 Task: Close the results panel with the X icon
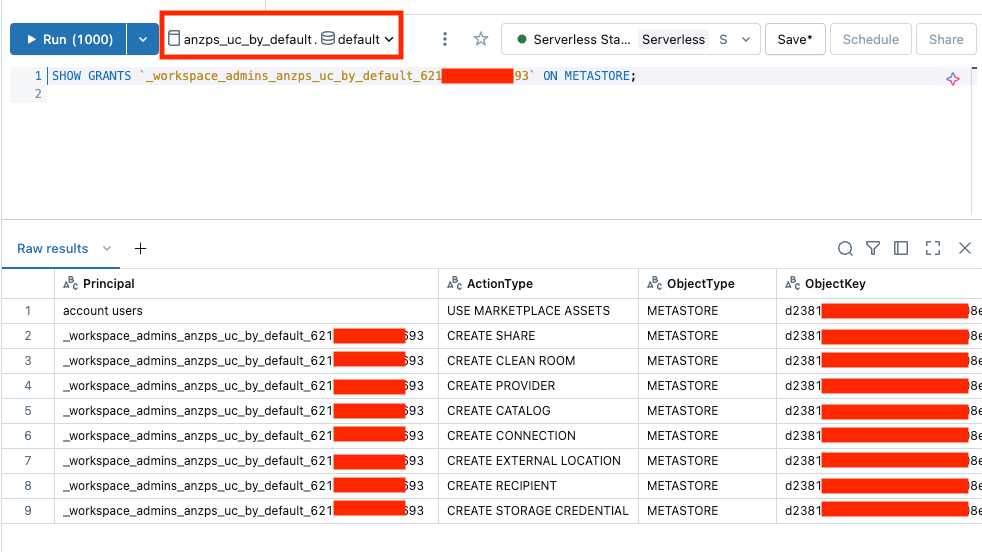964,248
